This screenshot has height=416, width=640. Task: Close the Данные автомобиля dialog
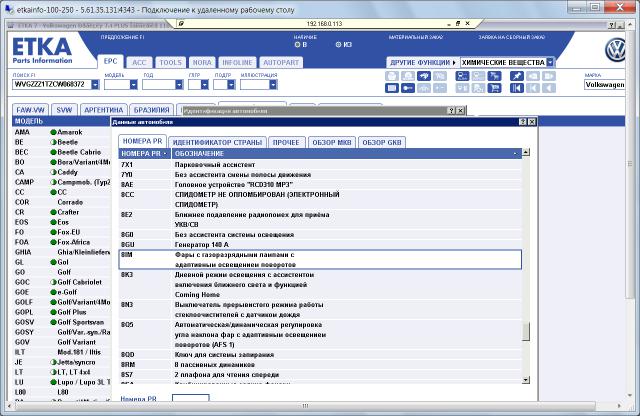pos(532,122)
